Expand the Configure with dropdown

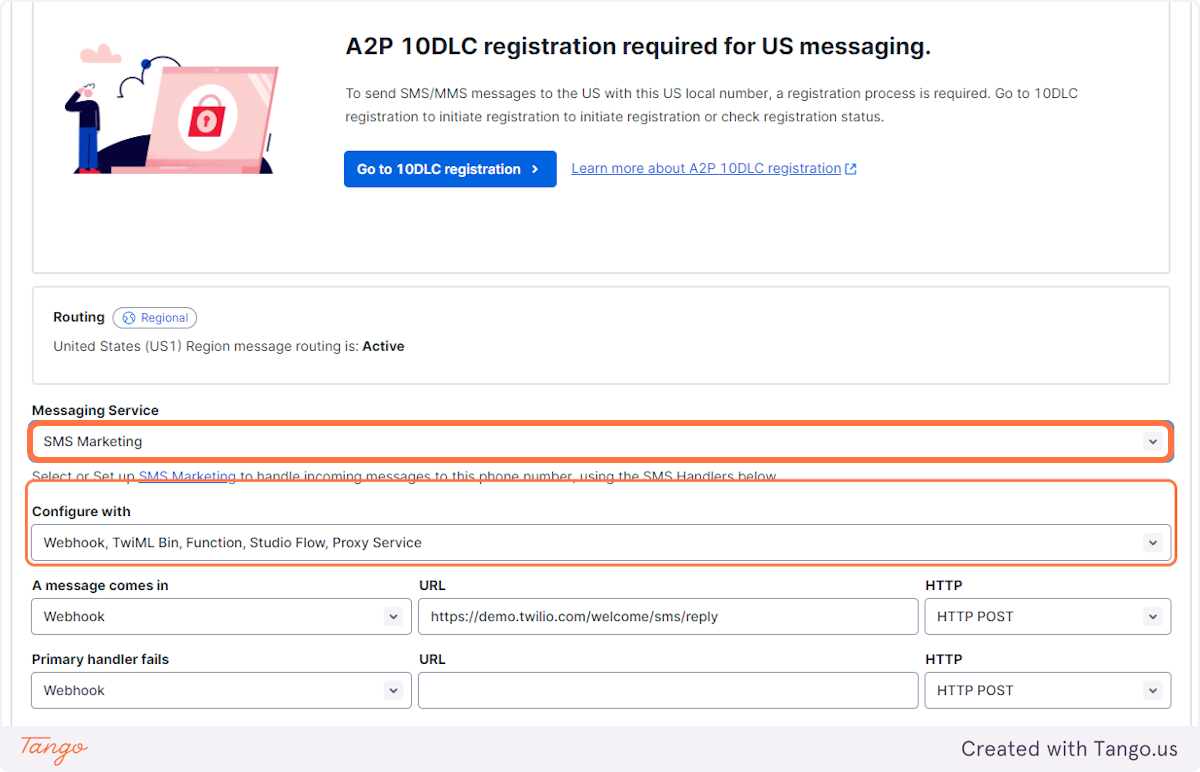(x=601, y=543)
